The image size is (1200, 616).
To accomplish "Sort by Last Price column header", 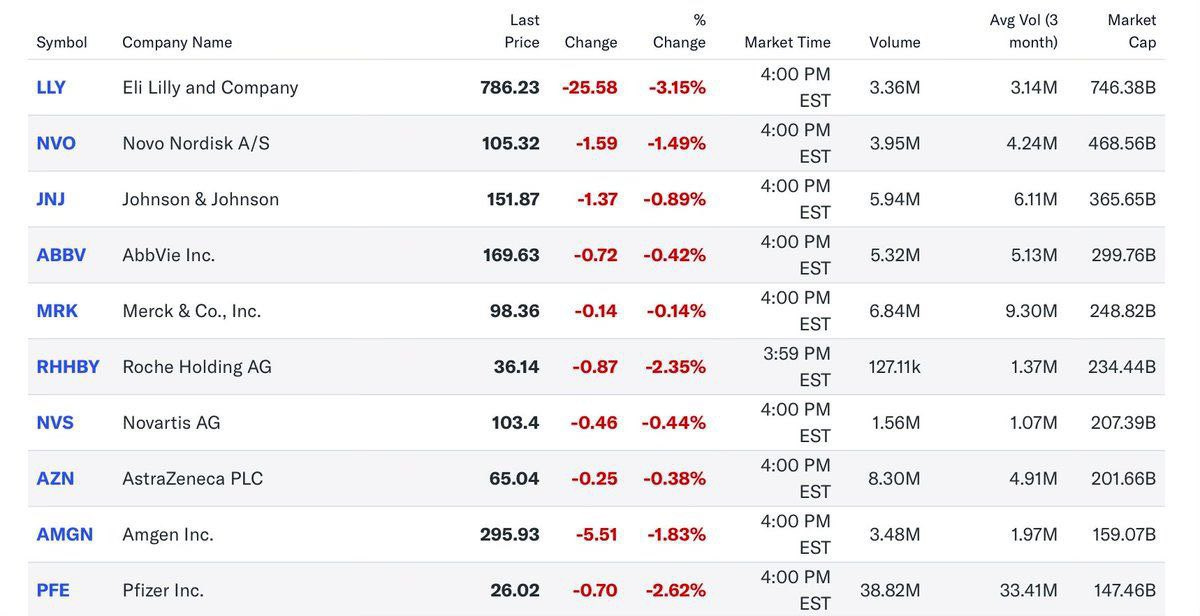I will click(x=522, y=31).
